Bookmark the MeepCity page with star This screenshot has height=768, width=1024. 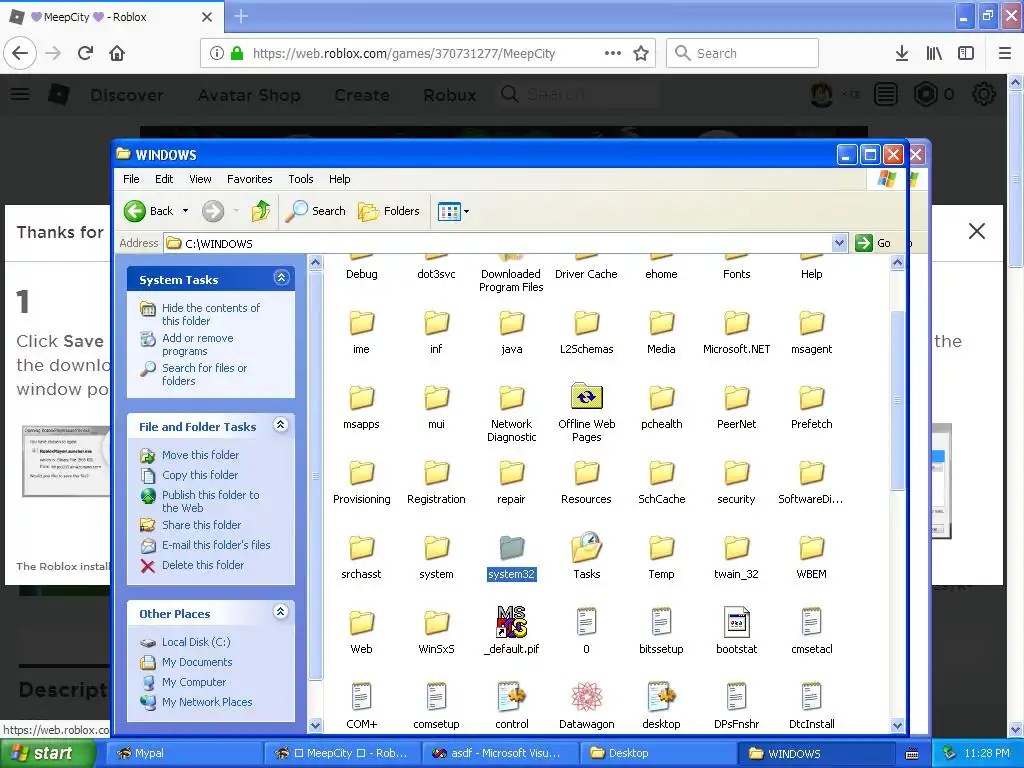tap(641, 53)
